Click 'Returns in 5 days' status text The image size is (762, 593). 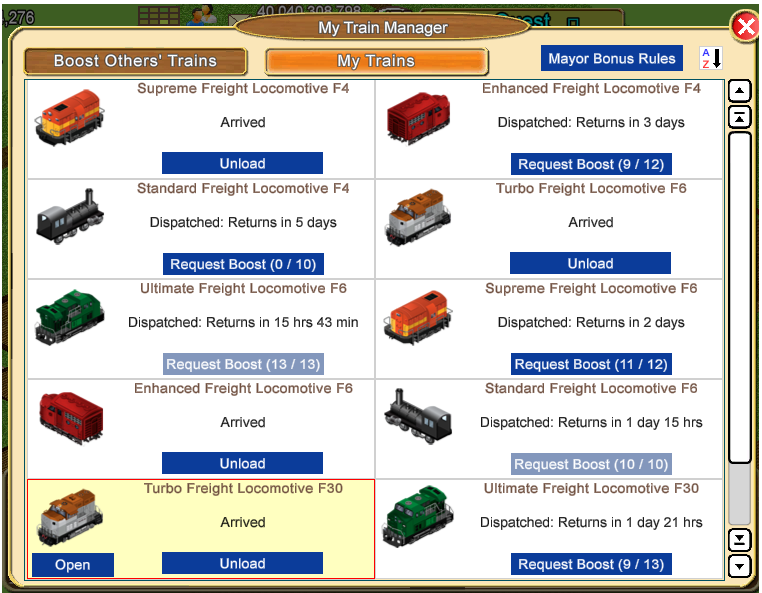(282, 223)
